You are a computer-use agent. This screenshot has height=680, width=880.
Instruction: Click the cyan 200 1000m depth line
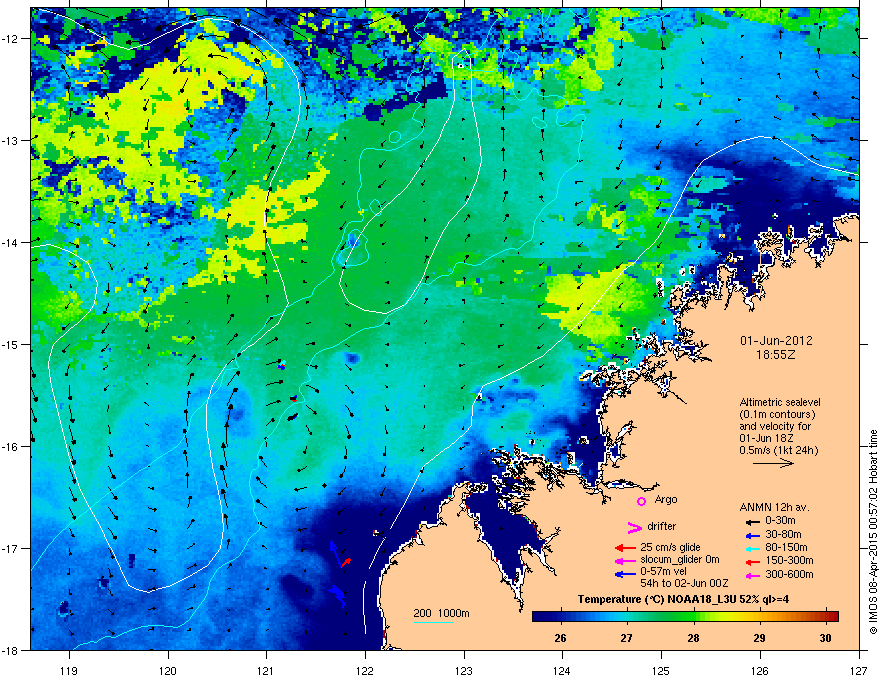[433, 622]
